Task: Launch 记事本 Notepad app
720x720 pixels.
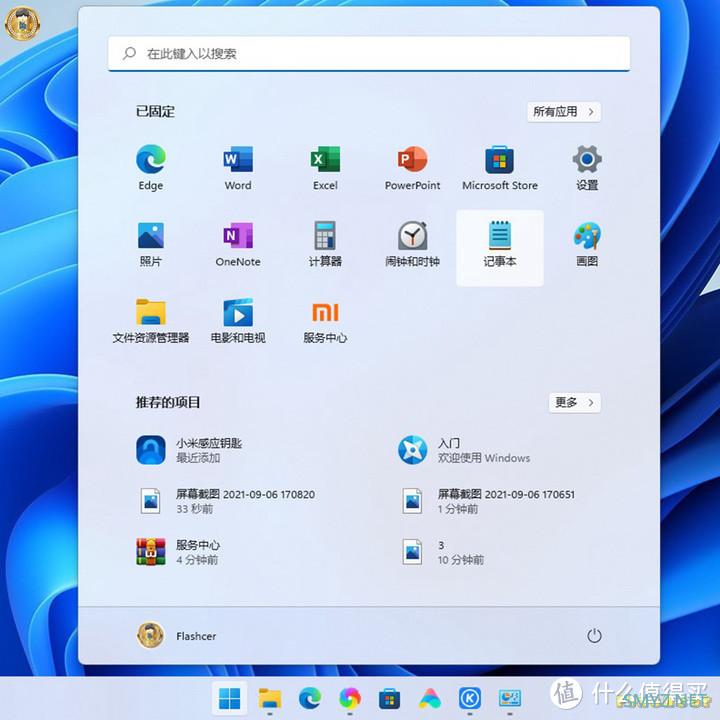Action: tap(500, 248)
